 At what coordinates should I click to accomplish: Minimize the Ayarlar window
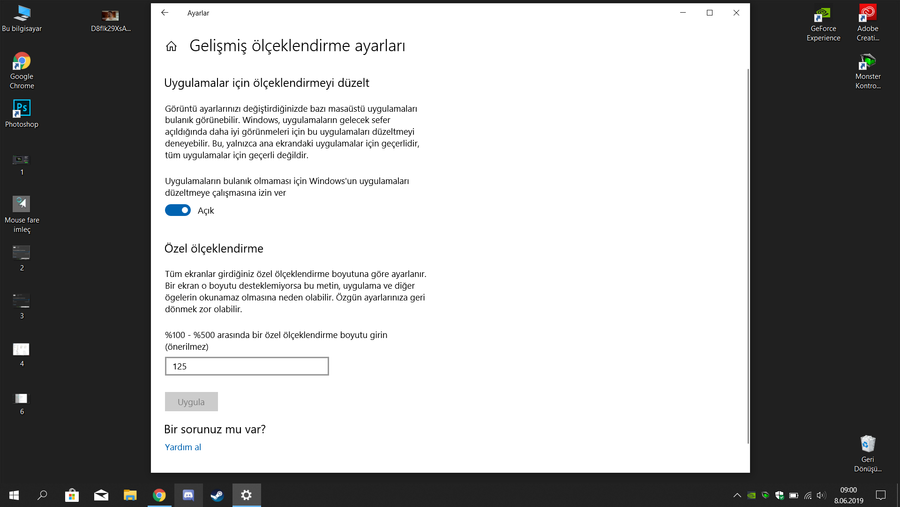pyautogui.click(x=683, y=13)
